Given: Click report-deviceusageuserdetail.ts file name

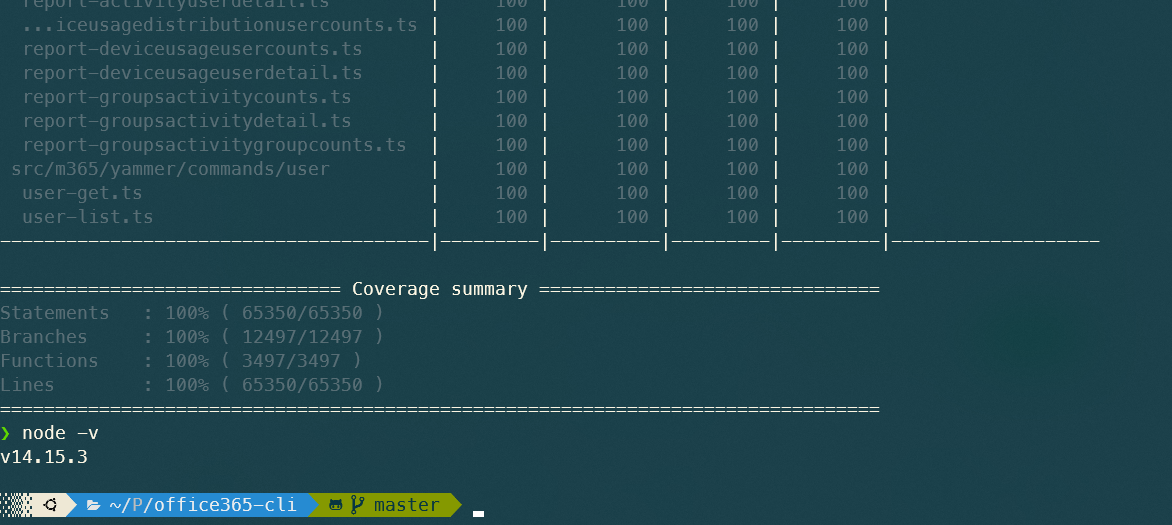Looking at the screenshot, I should coord(192,73).
